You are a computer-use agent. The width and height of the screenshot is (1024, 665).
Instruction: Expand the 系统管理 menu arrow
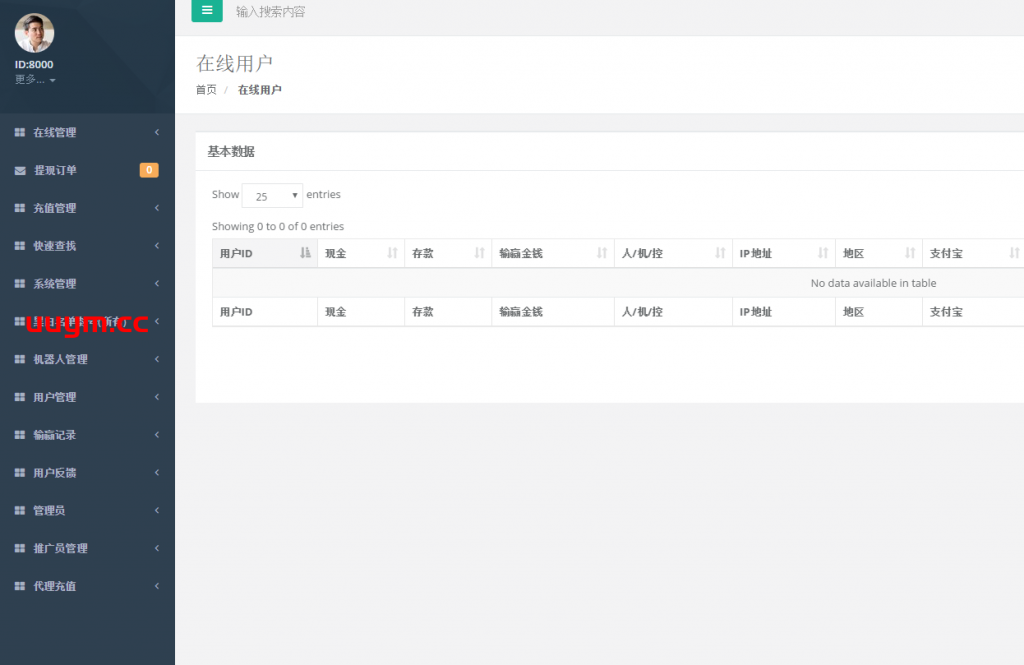point(157,284)
